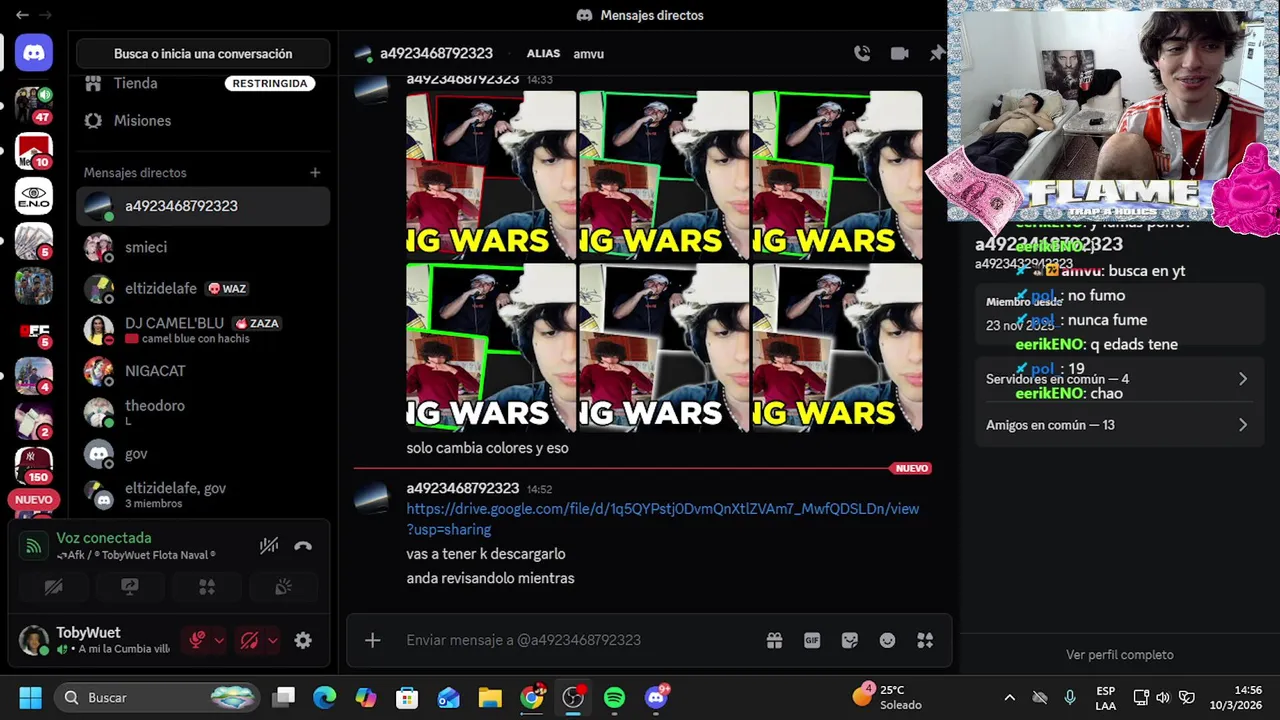Open user settings gear
This screenshot has height=720, width=1280.
coord(303,640)
